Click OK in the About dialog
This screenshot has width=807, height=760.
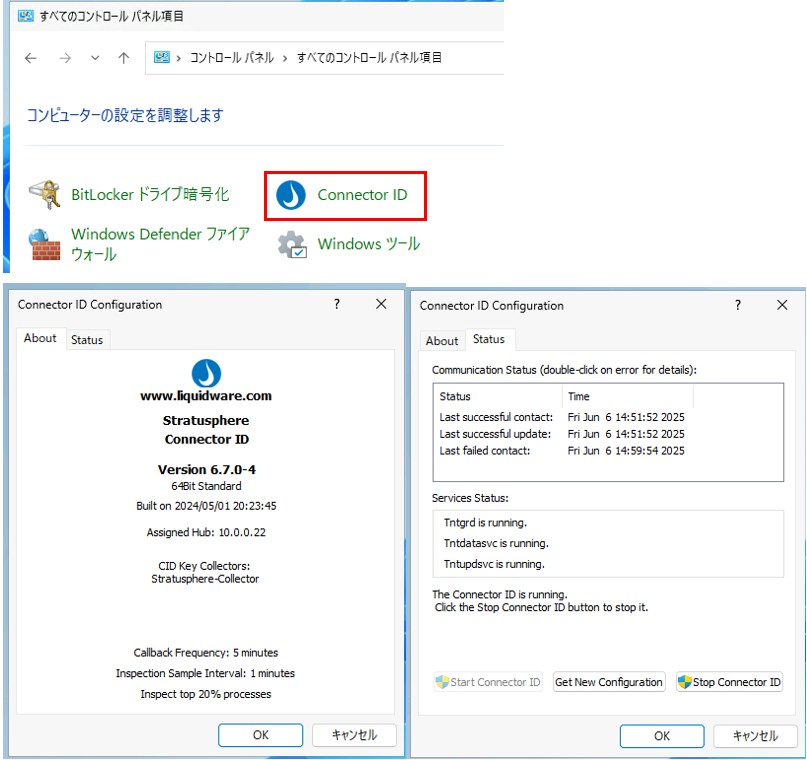tap(260, 735)
